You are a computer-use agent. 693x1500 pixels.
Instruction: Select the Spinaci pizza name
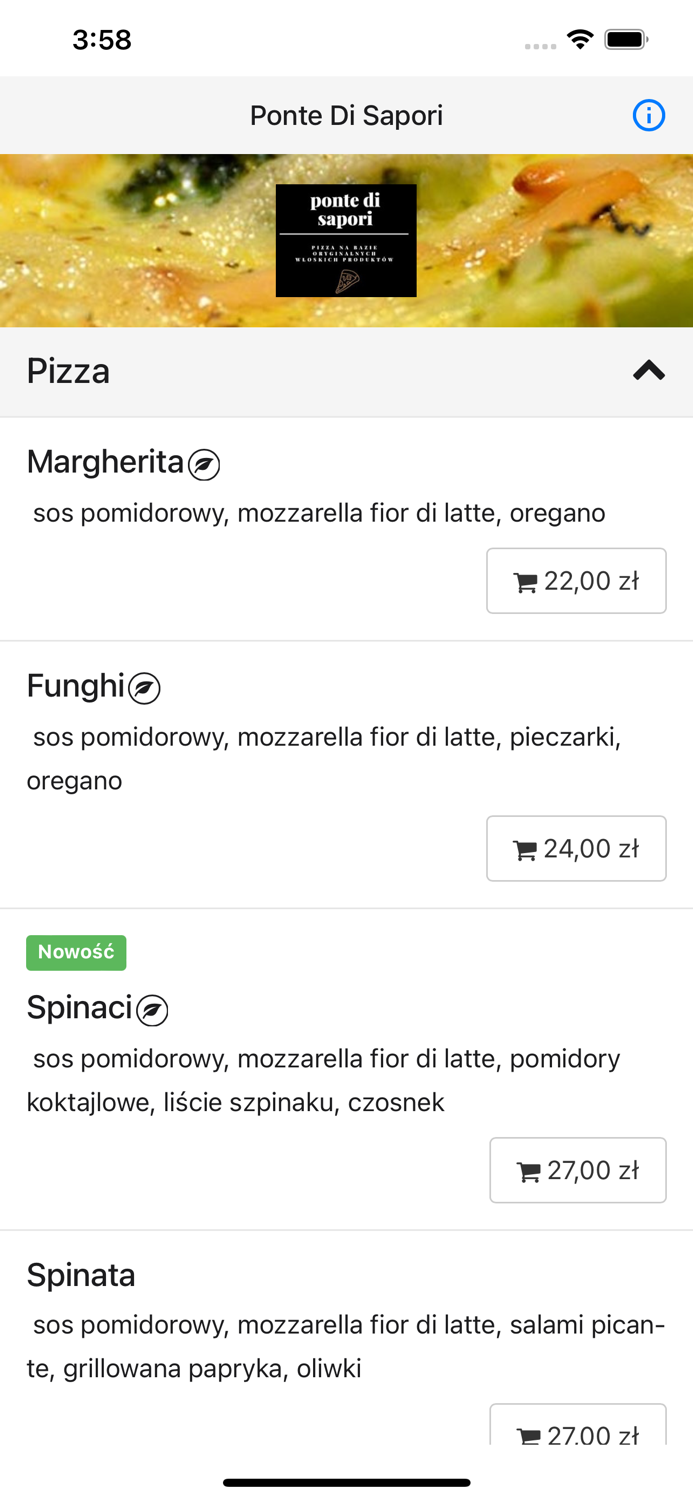79,1008
